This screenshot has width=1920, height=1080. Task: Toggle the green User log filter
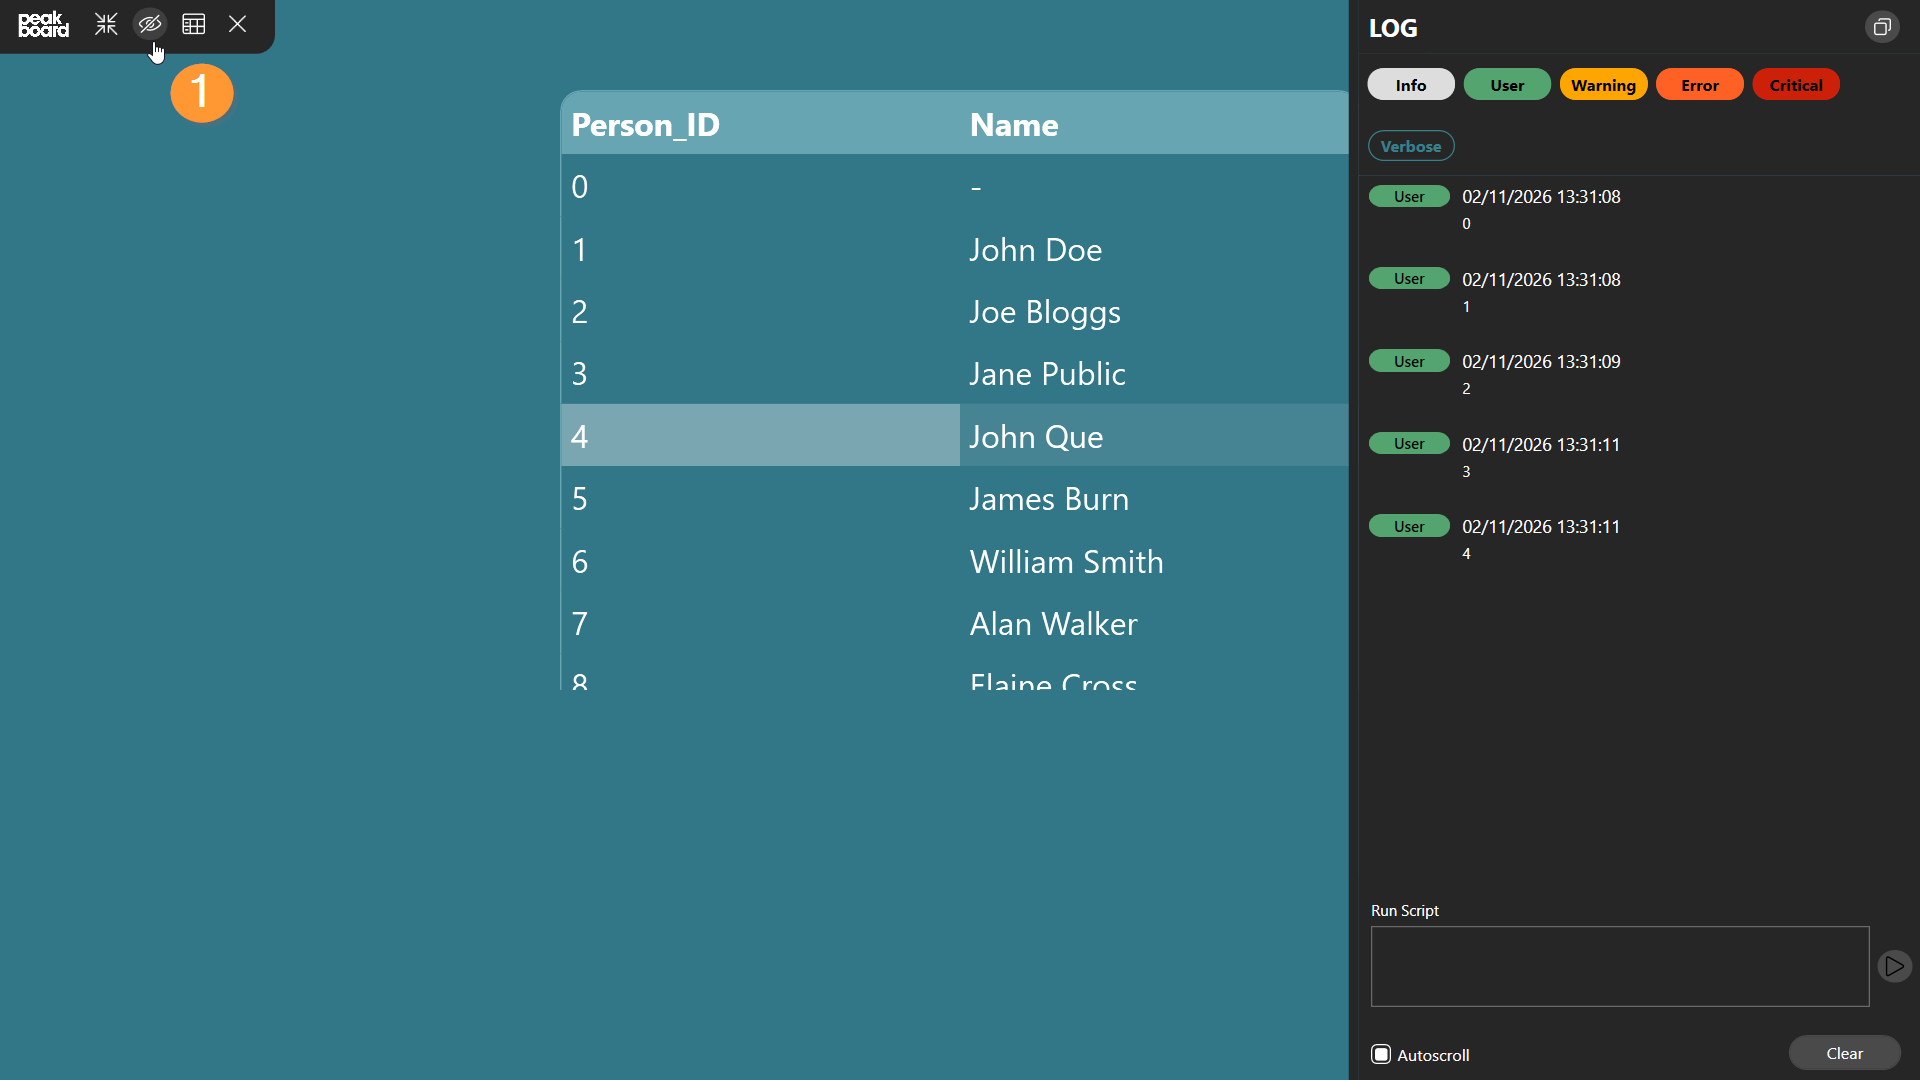tap(1506, 85)
